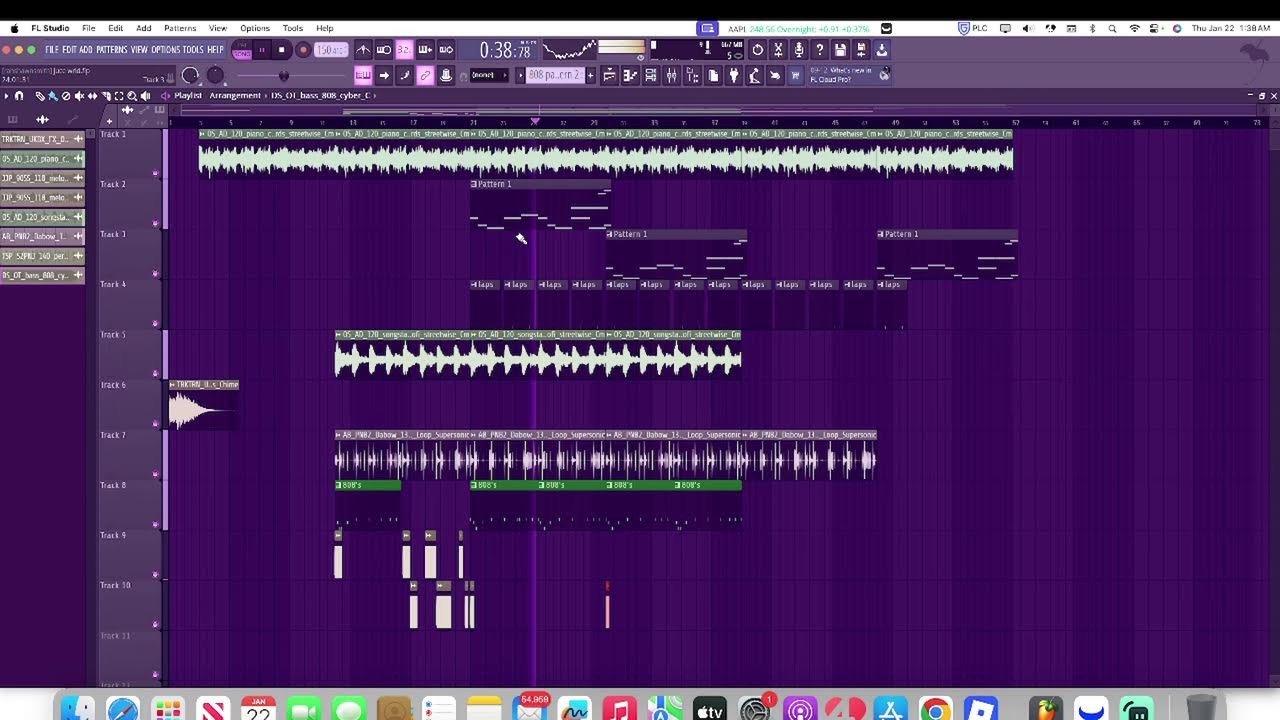This screenshot has height=720, width=1280.
Task: Toggle typing keyboard to piano button
Action: 363,75
